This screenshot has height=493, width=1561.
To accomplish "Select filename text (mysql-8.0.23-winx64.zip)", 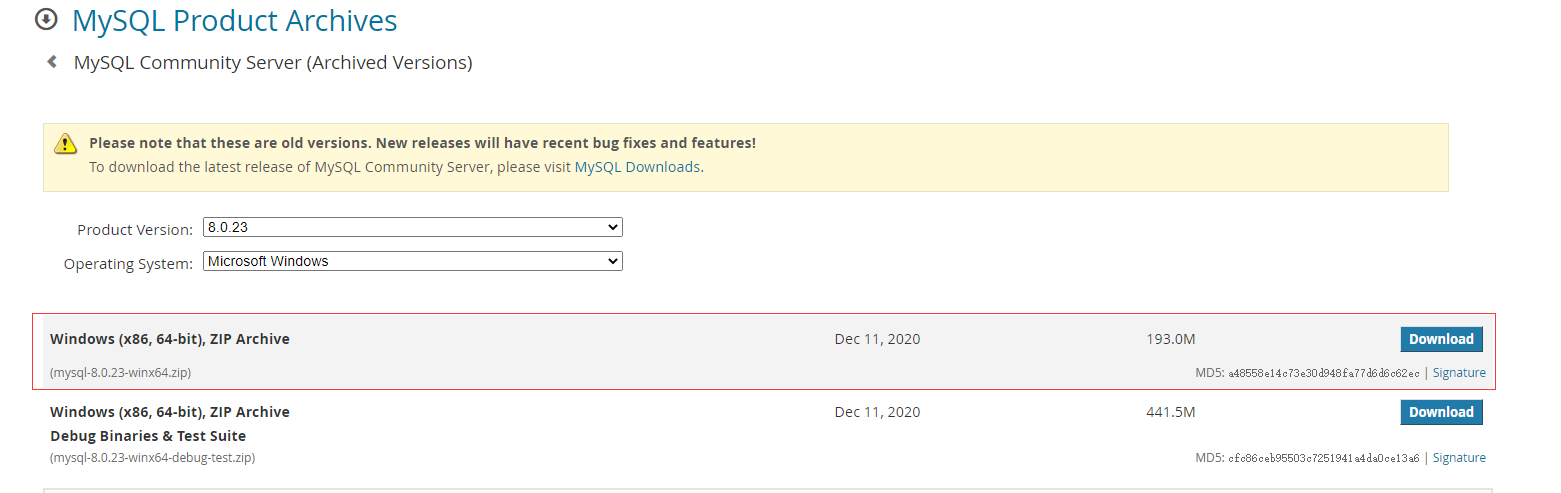I will pos(120,373).
